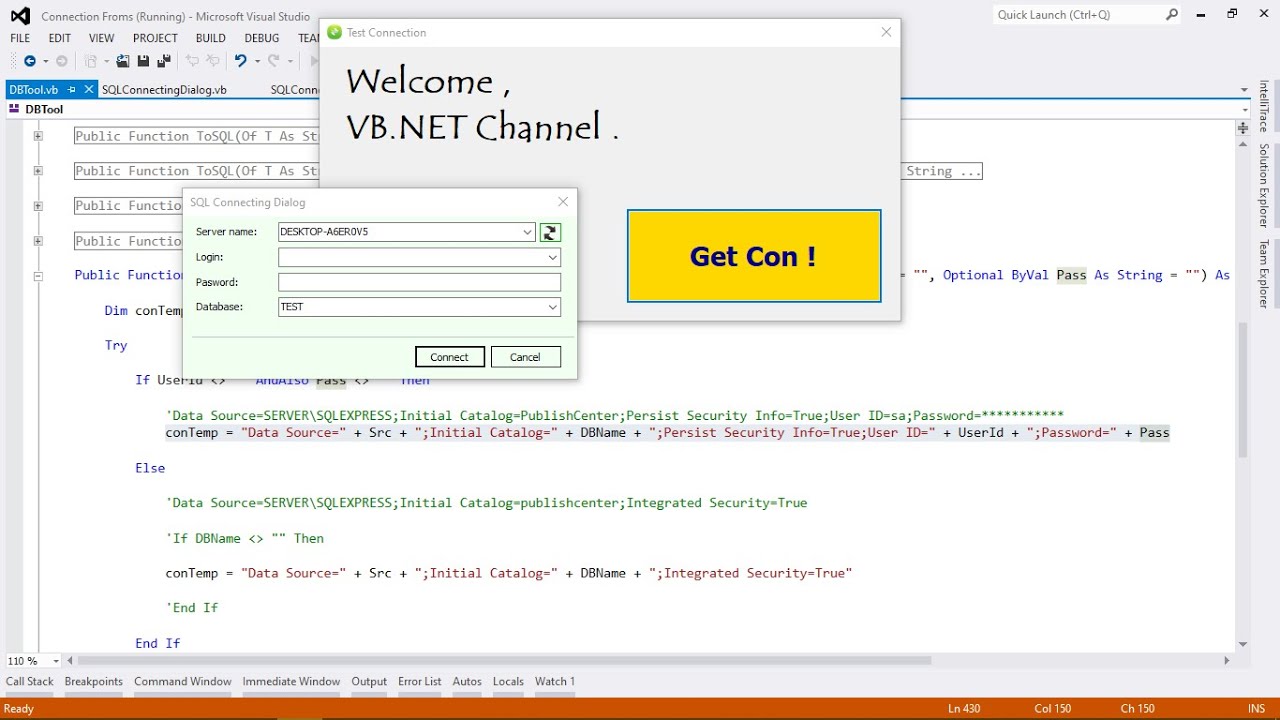This screenshot has height=720, width=1280.
Task: Focus the Quick Launch search box
Action: click(x=1078, y=15)
